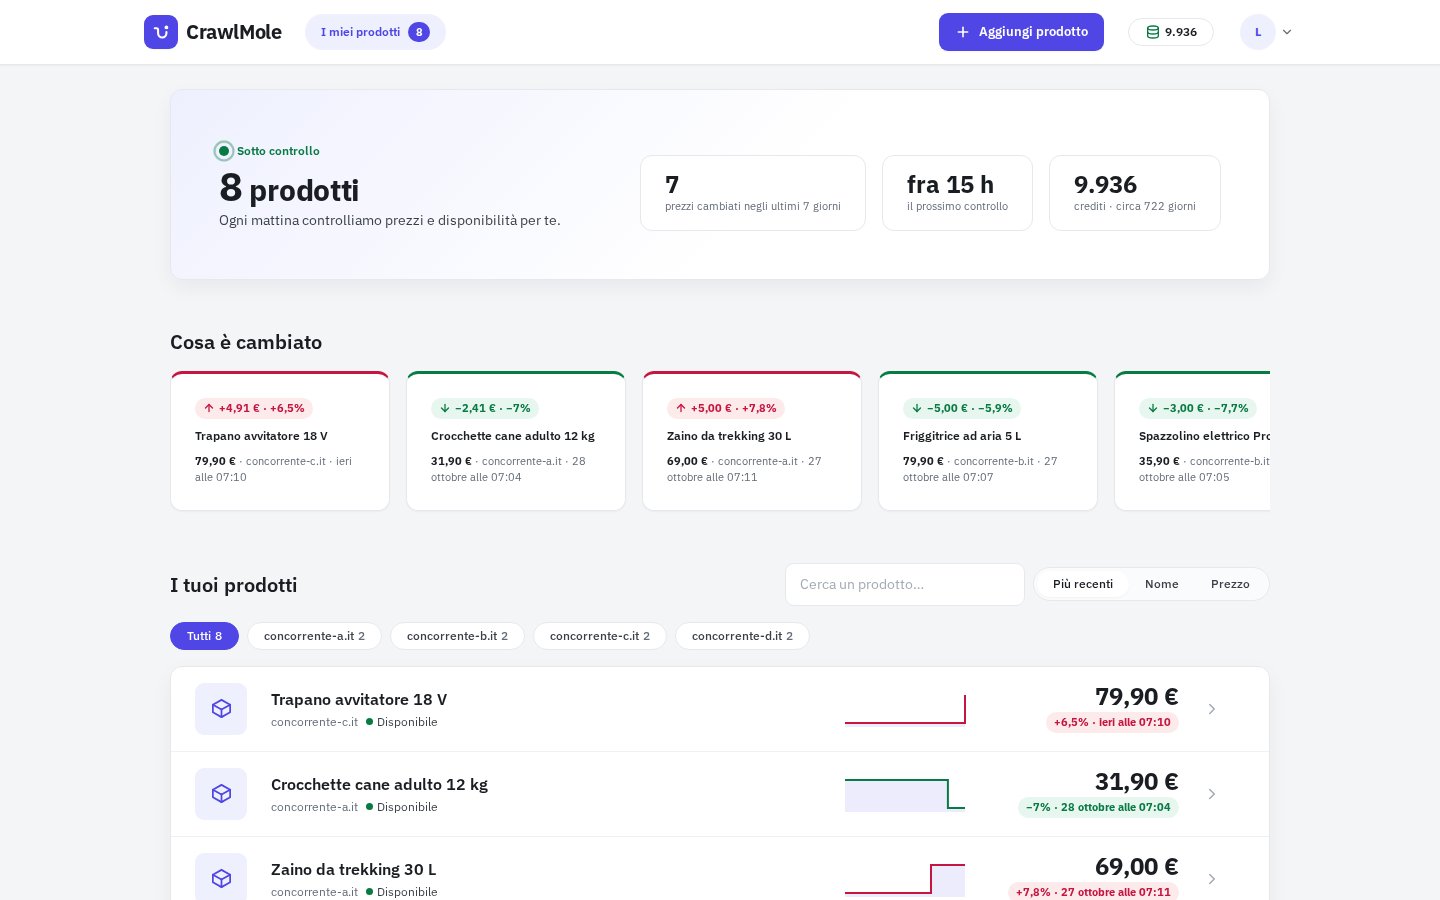Click the Zaino da trekking price sparkline
The height and width of the screenshot is (900, 1440).
click(905, 879)
